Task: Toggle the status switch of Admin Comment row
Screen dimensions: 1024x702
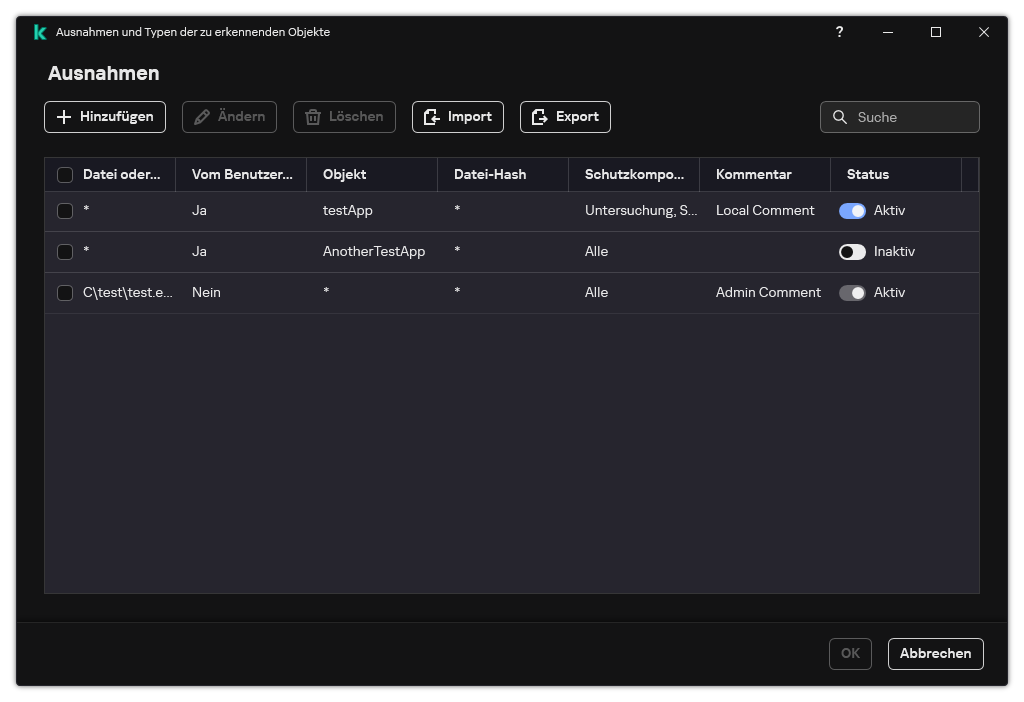Action: [x=852, y=293]
